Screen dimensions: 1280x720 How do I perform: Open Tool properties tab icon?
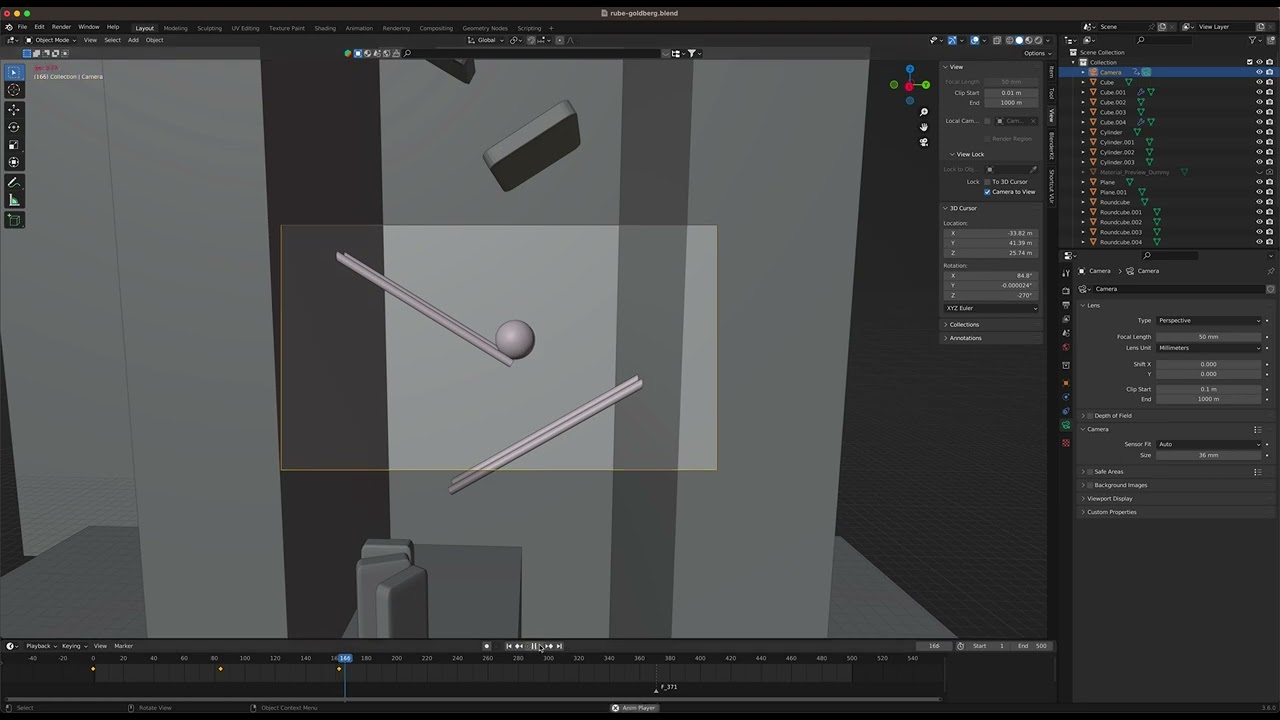(x=1066, y=274)
